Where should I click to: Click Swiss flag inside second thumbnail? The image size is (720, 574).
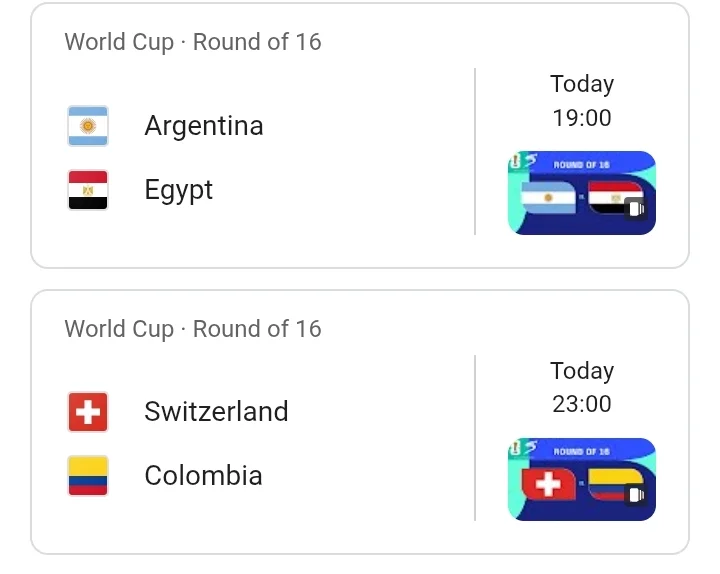pos(548,483)
